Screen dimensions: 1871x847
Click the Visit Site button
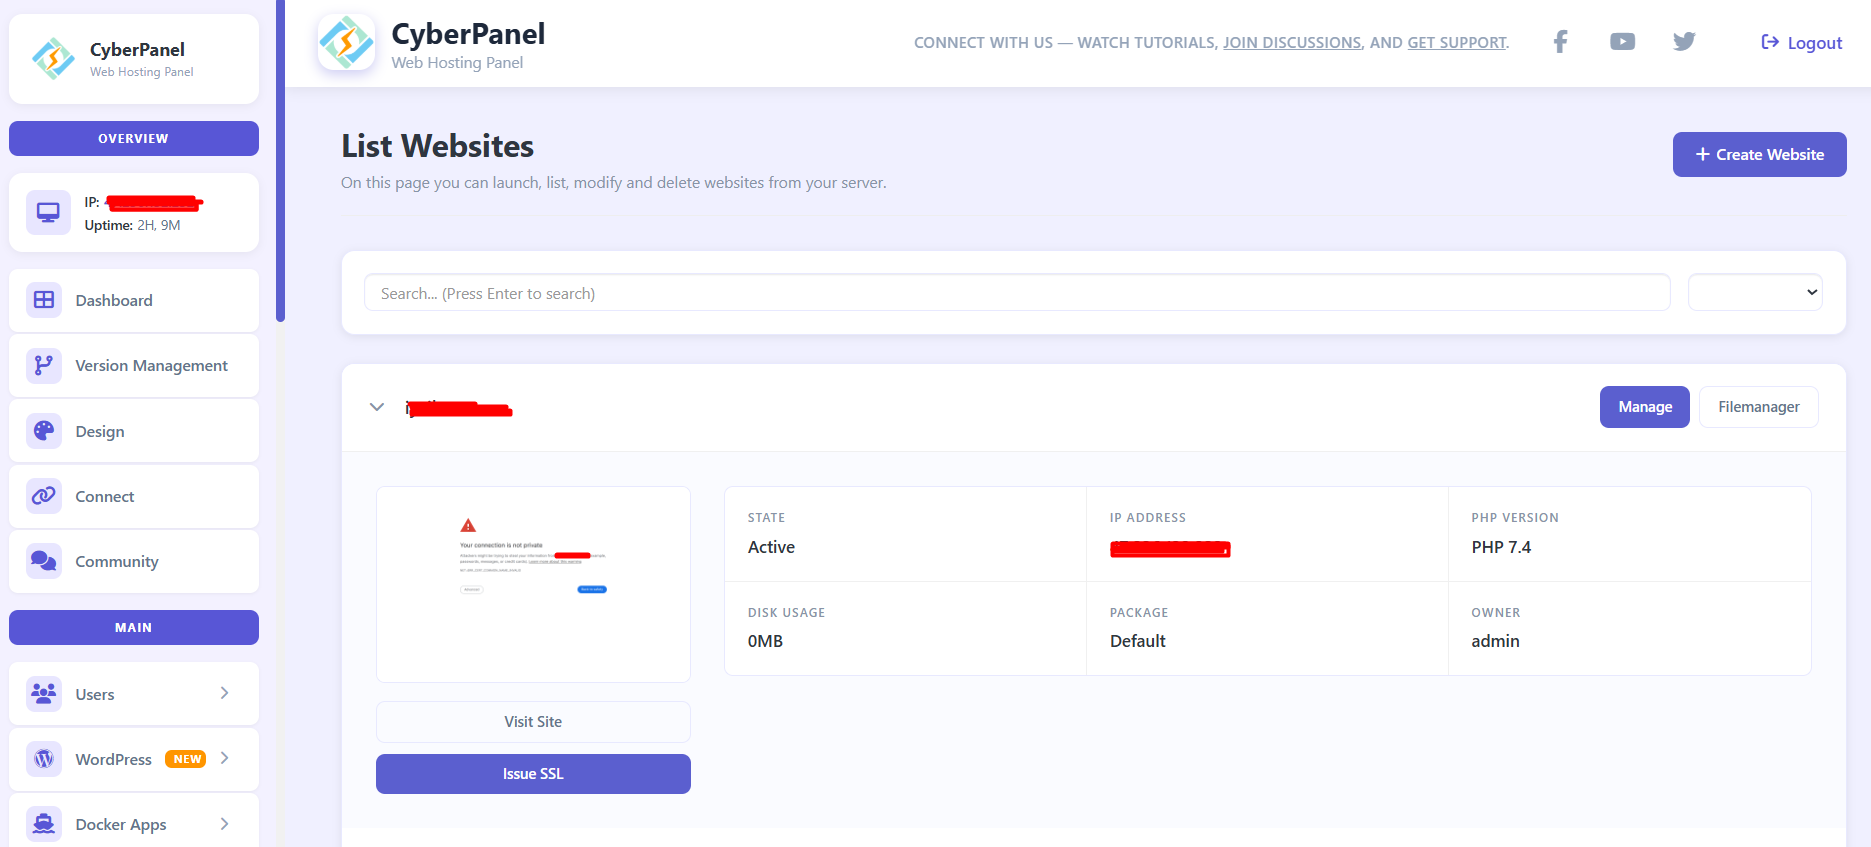[533, 722]
